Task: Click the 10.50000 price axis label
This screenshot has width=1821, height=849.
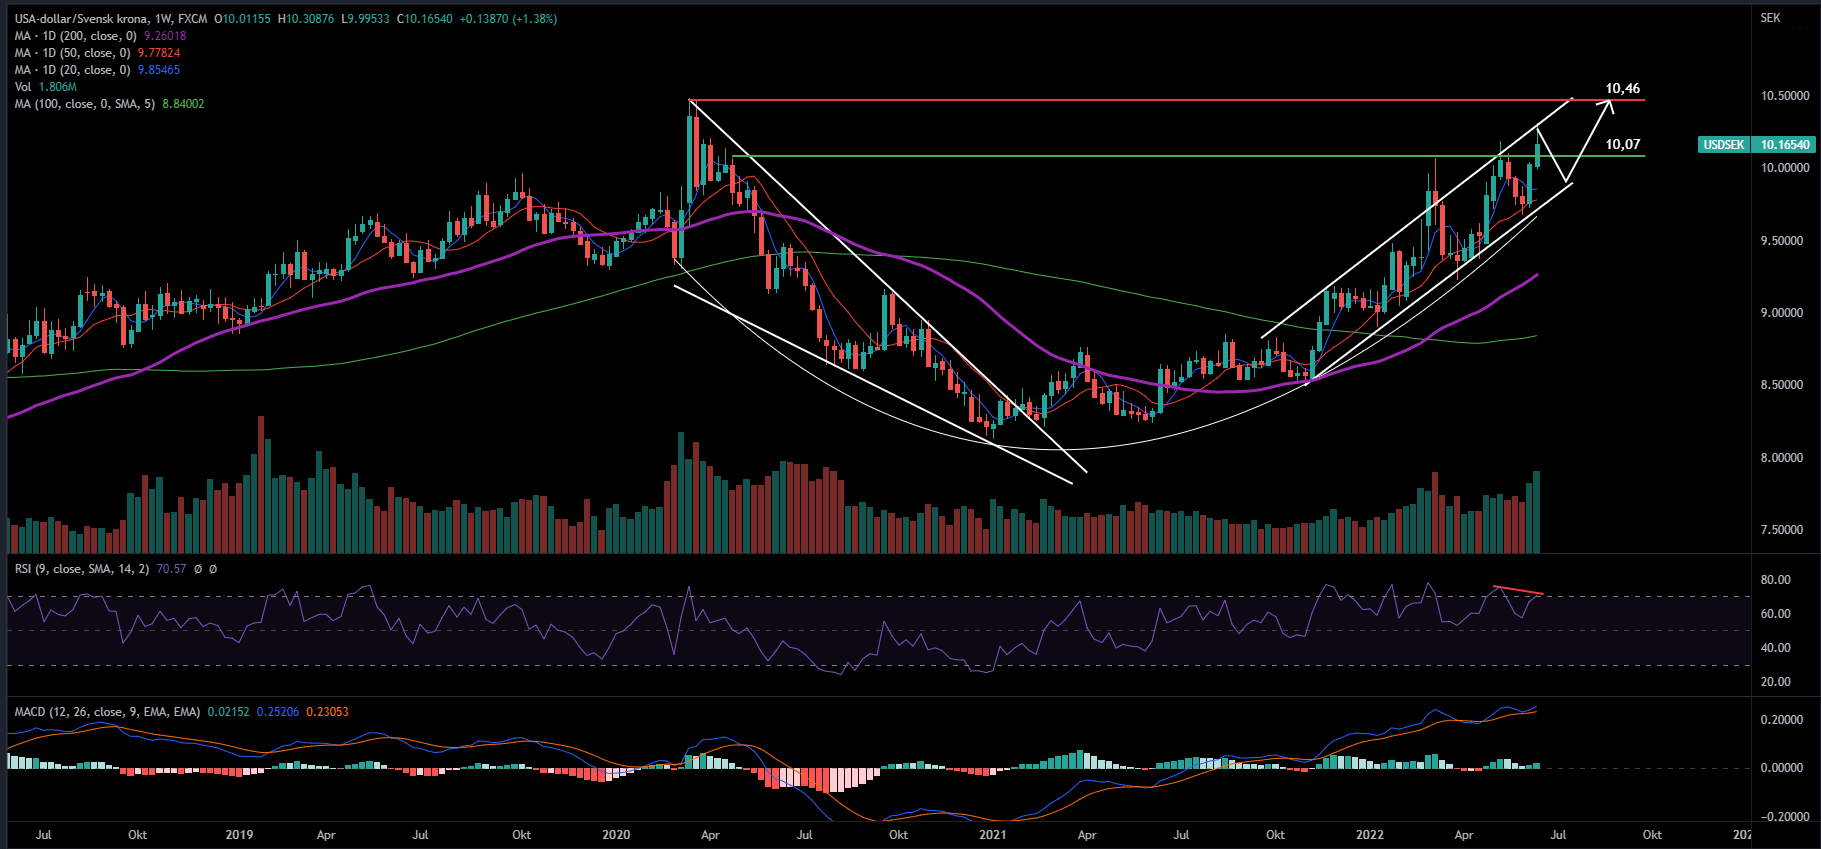Action: [x=1785, y=96]
